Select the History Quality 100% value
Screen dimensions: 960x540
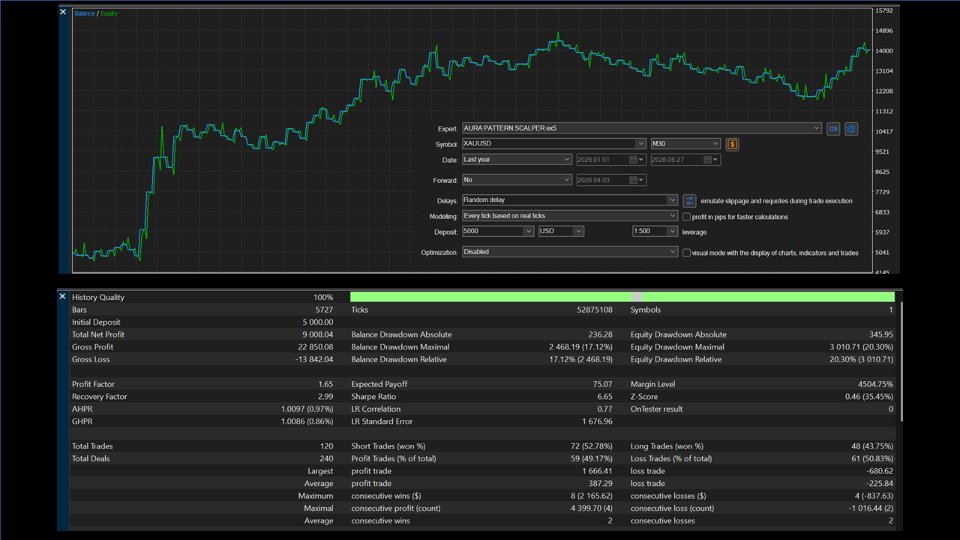(x=323, y=298)
